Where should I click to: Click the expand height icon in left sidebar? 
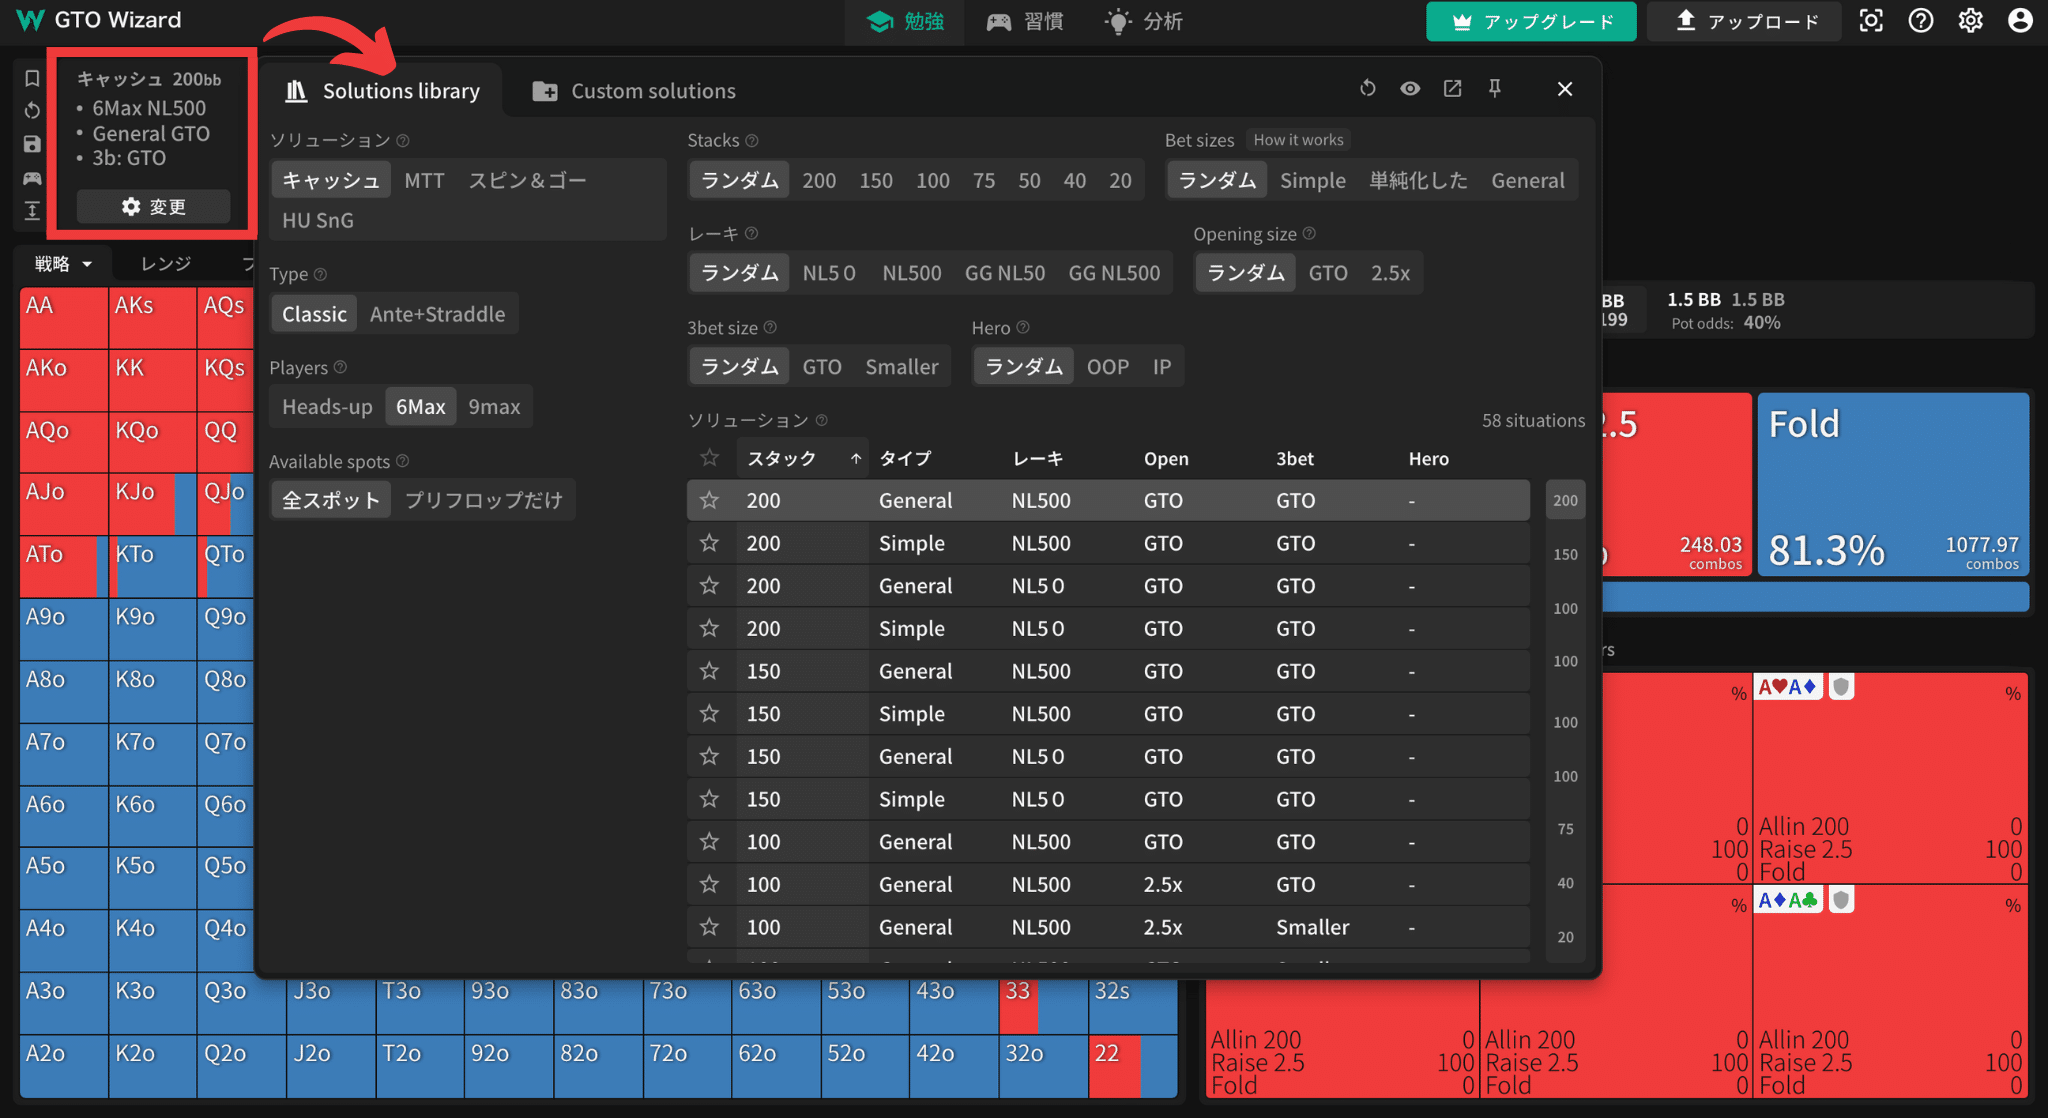pos(32,210)
